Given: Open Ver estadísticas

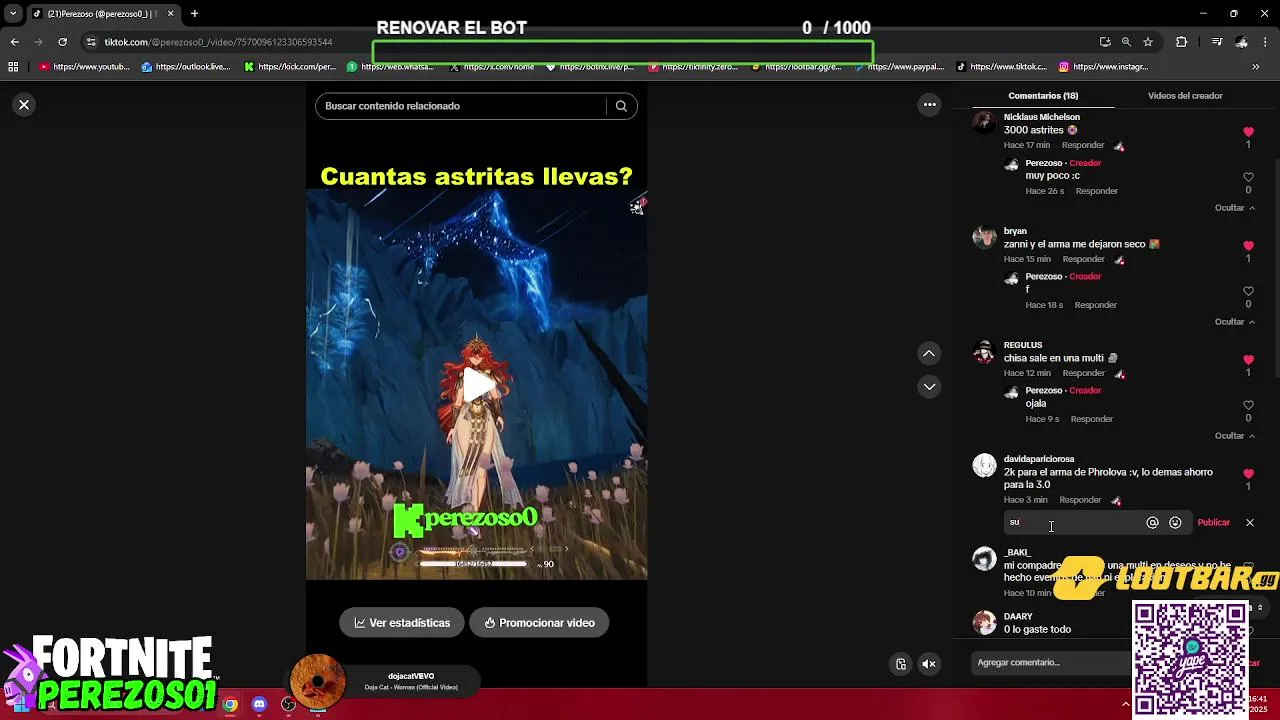Looking at the screenshot, I should (402, 623).
